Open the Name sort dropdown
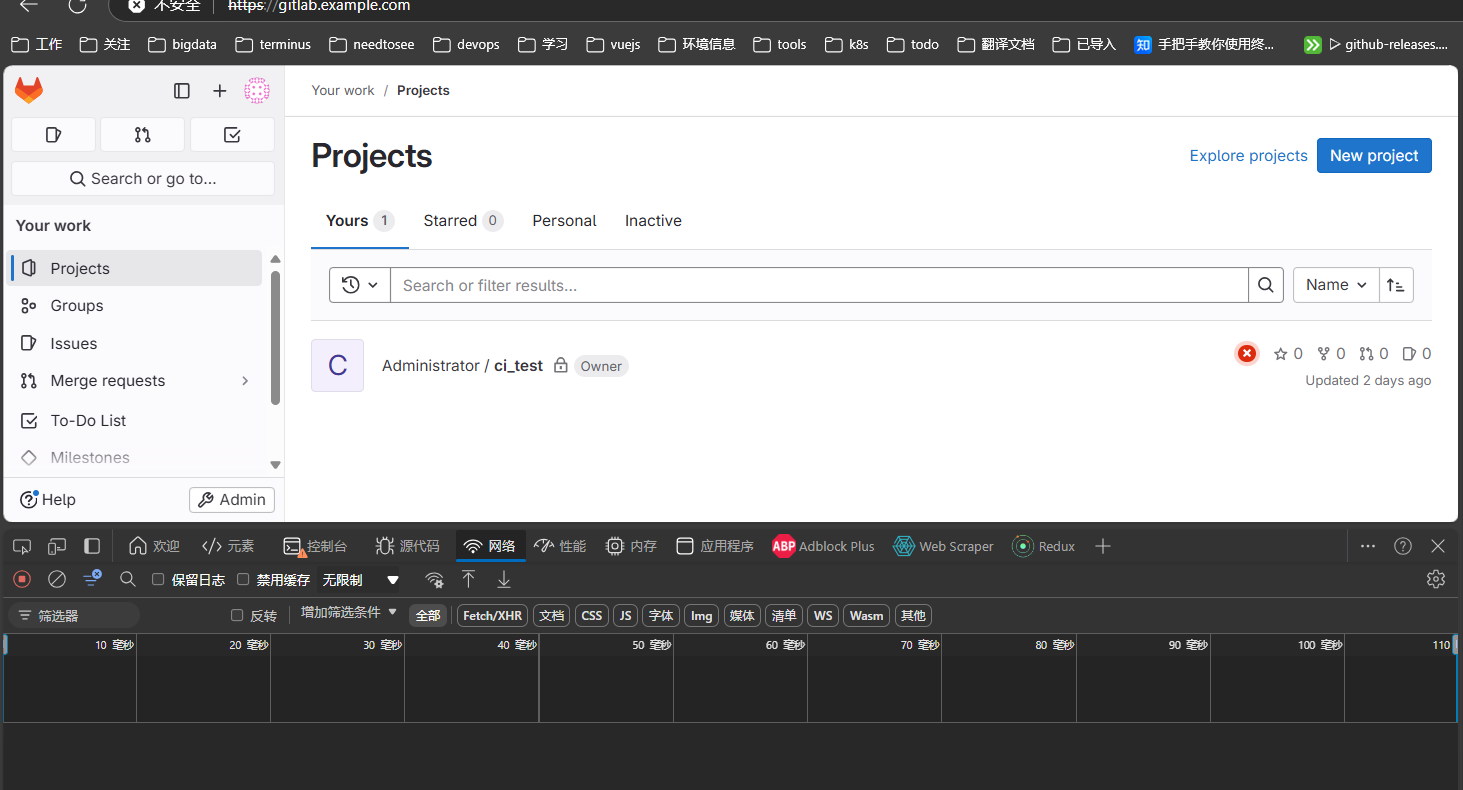This screenshot has width=1463, height=790. click(1336, 285)
